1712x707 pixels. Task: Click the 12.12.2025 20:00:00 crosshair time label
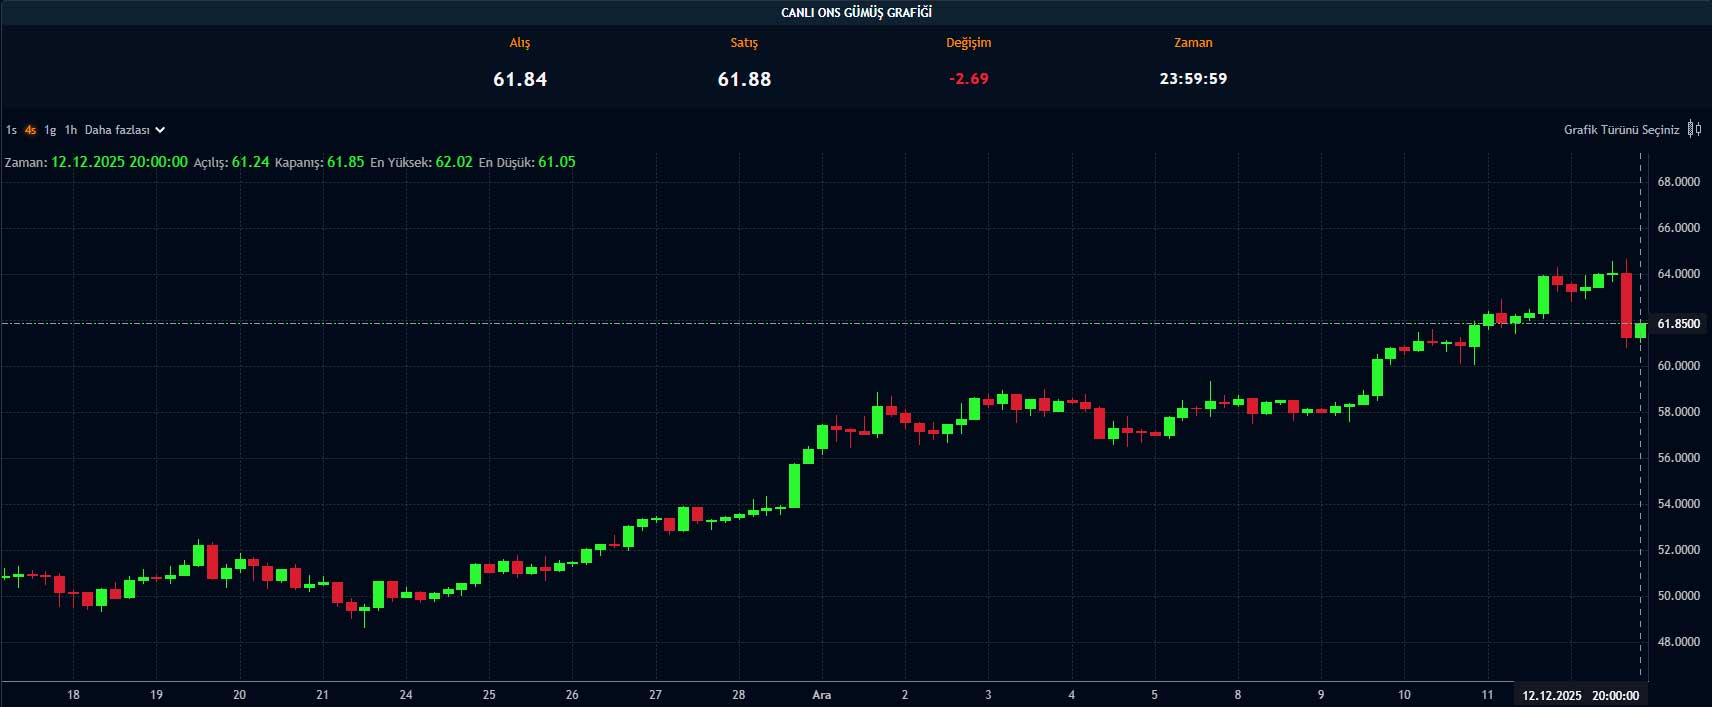pyautogui.click(x=1580, y=695)
